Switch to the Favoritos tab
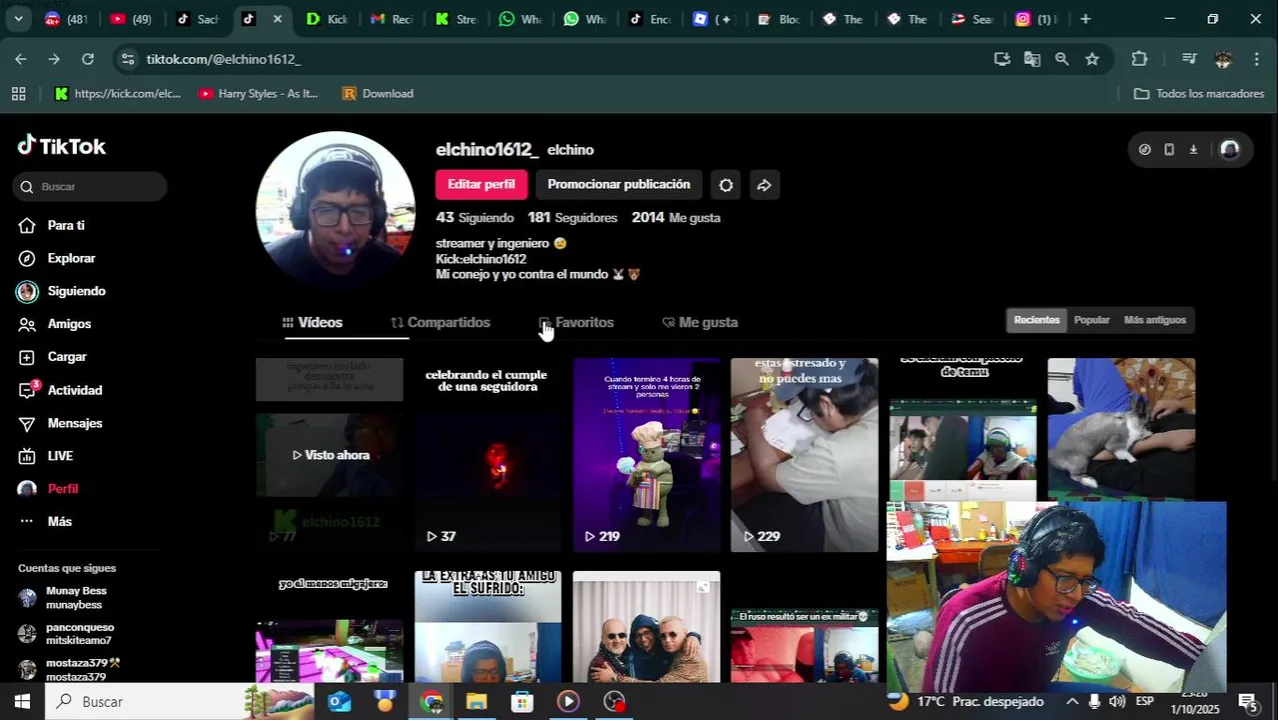 tap(576, 322)
